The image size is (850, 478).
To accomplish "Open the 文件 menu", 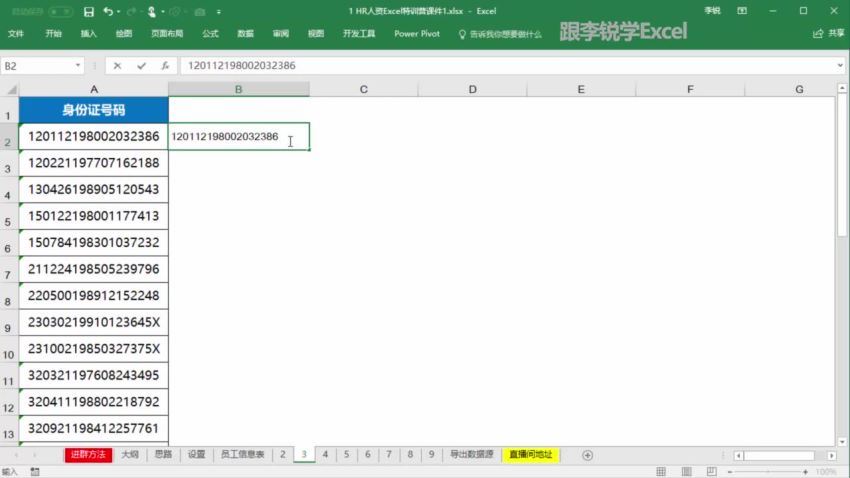I will coord(16,34).
